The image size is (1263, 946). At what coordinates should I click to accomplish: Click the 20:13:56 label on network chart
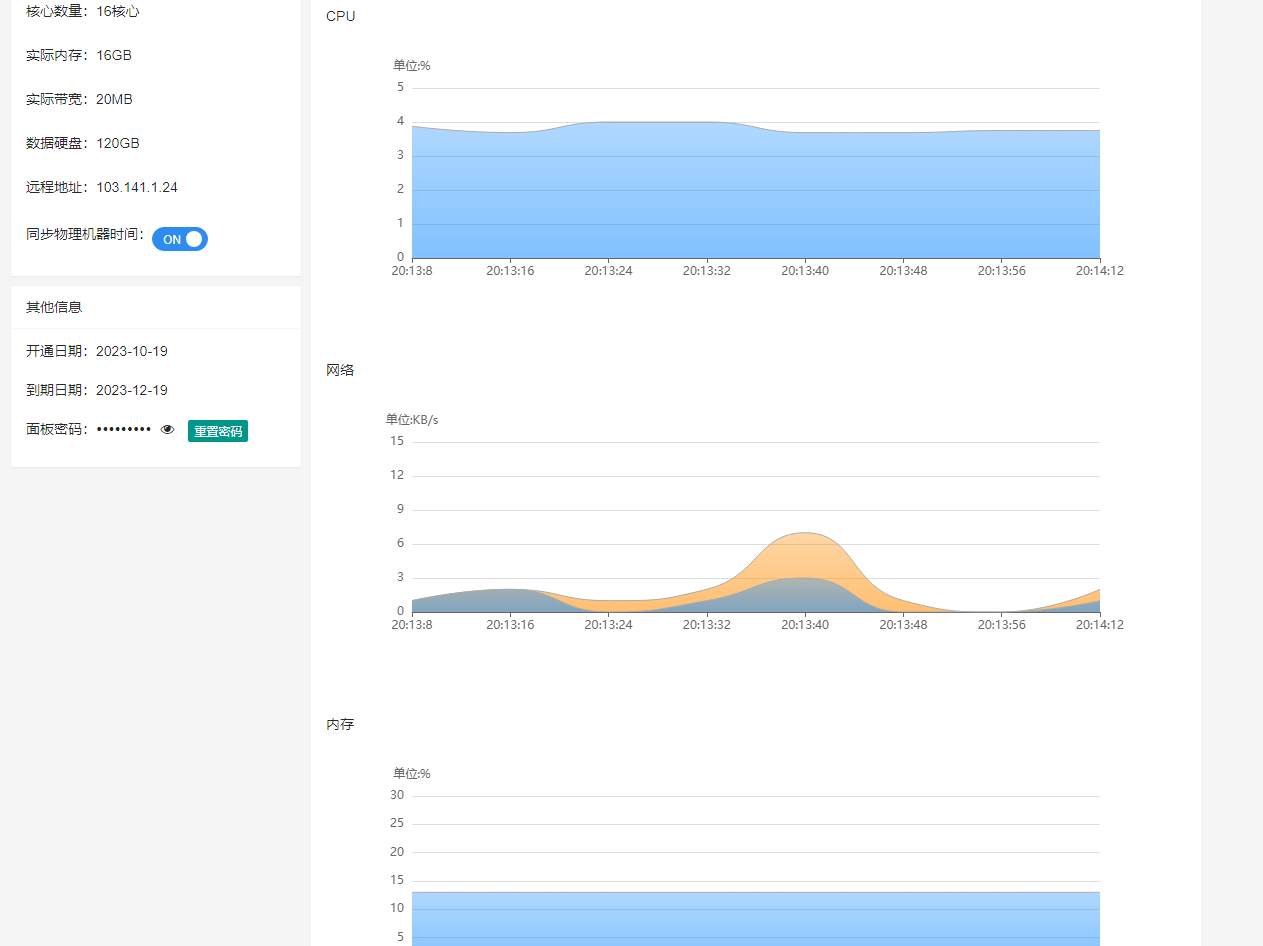coord(1001,625)
